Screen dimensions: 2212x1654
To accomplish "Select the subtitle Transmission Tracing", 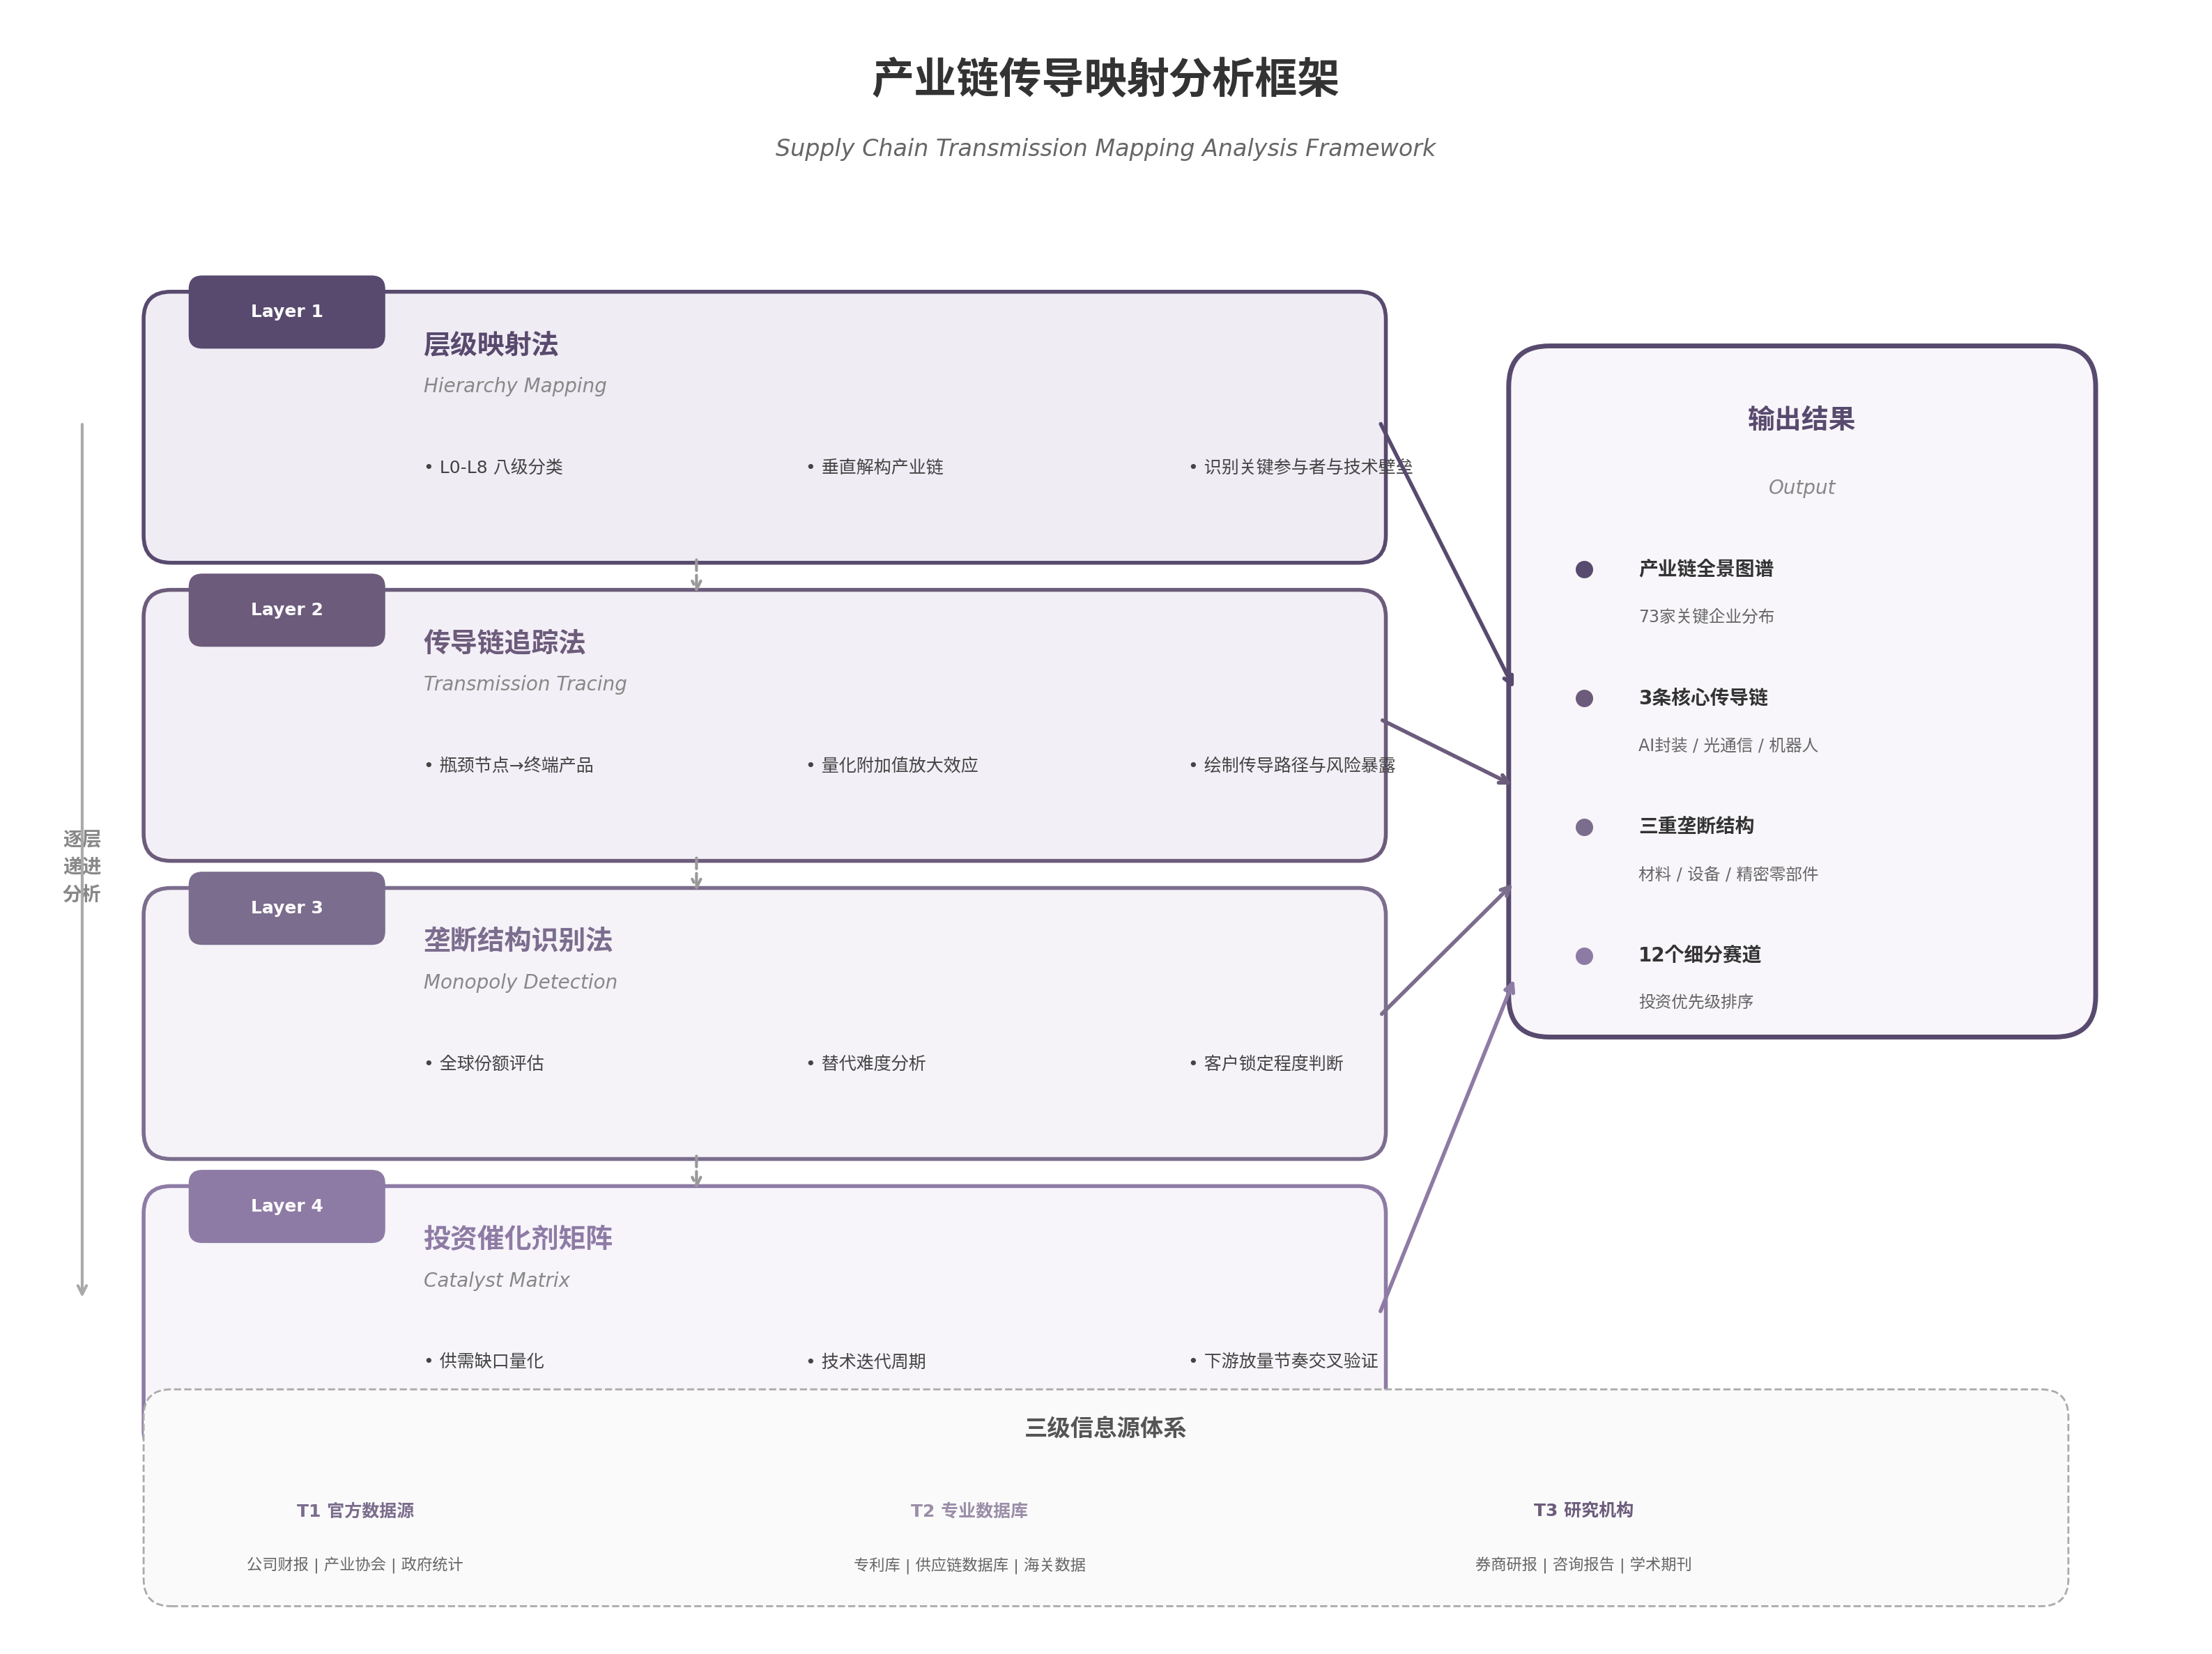I will [524, 683].
